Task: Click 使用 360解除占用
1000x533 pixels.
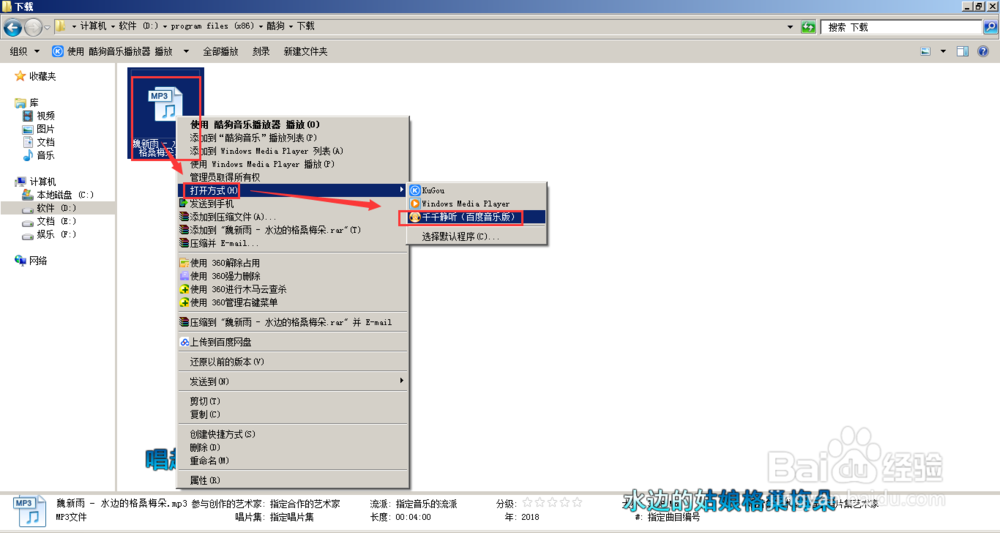Action: pos(293,263)
